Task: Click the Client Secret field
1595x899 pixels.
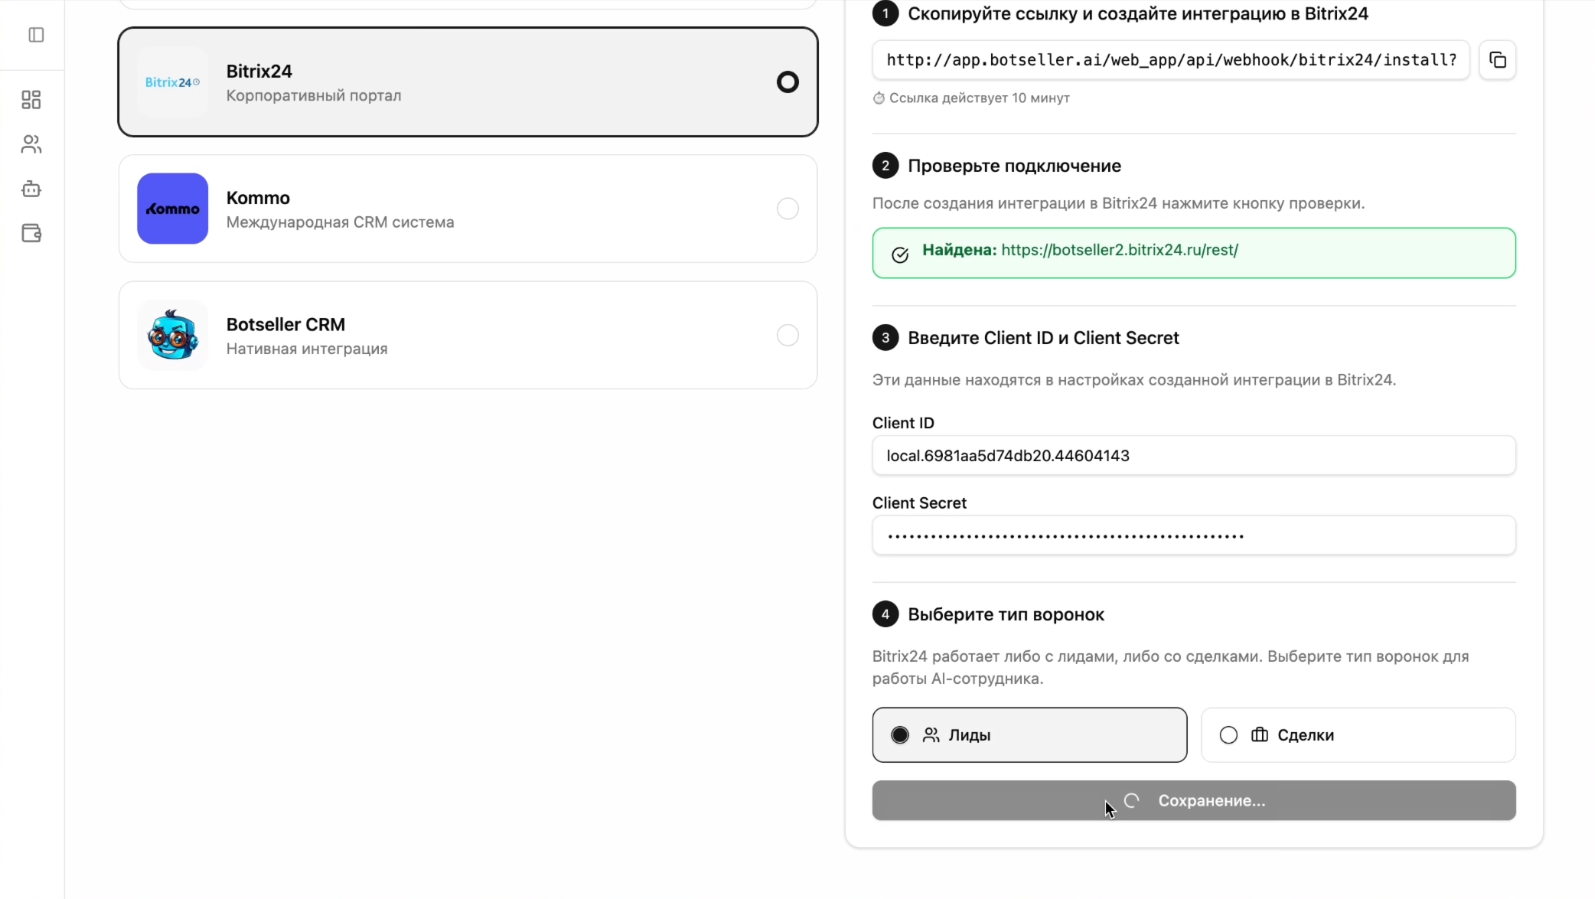Action: coord(1192,535)
